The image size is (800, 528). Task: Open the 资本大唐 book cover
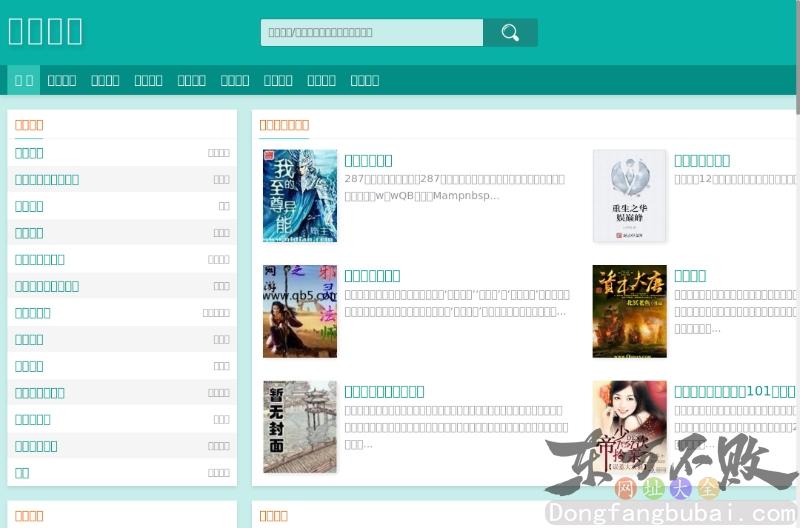coord(629,311)
